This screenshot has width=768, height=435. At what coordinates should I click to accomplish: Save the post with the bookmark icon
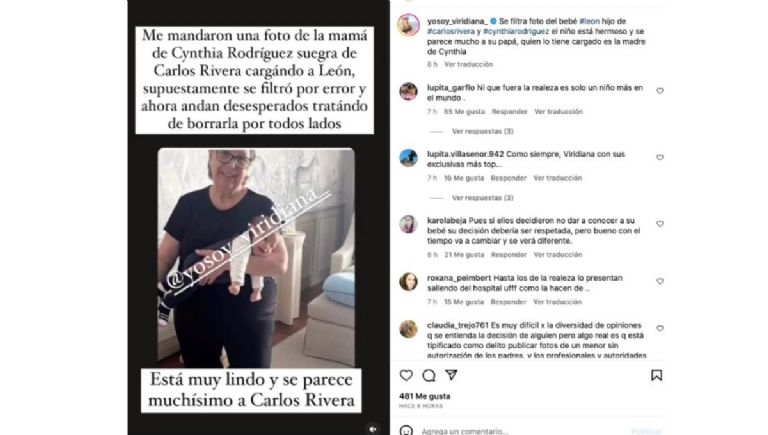coord(656,375)
